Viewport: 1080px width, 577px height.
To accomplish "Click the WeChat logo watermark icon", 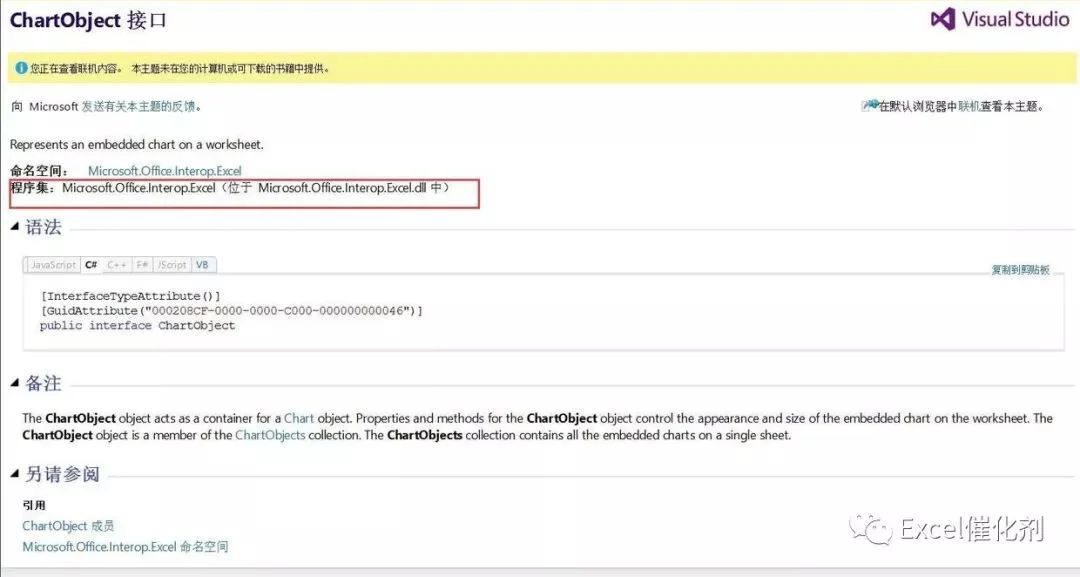I will pyautogui.click(x=871, y=529).
